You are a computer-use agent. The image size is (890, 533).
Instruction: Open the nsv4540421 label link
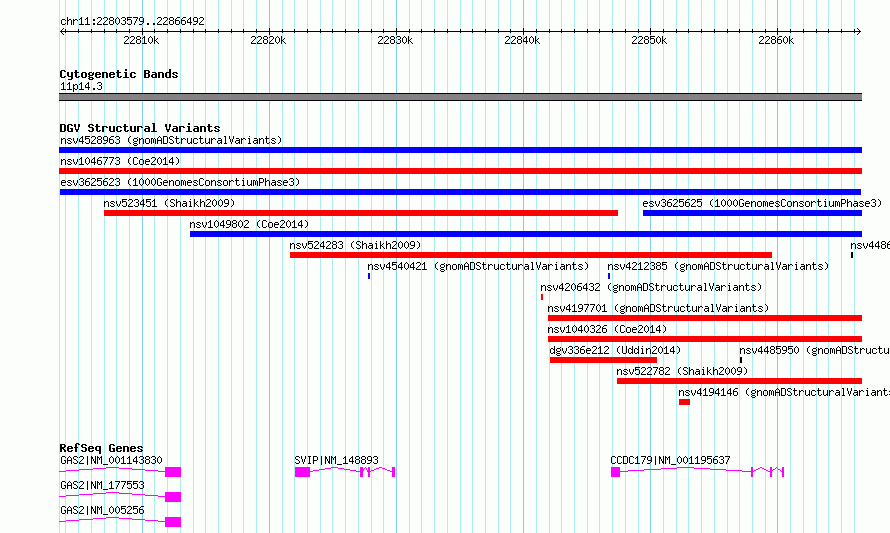[478, 266]
